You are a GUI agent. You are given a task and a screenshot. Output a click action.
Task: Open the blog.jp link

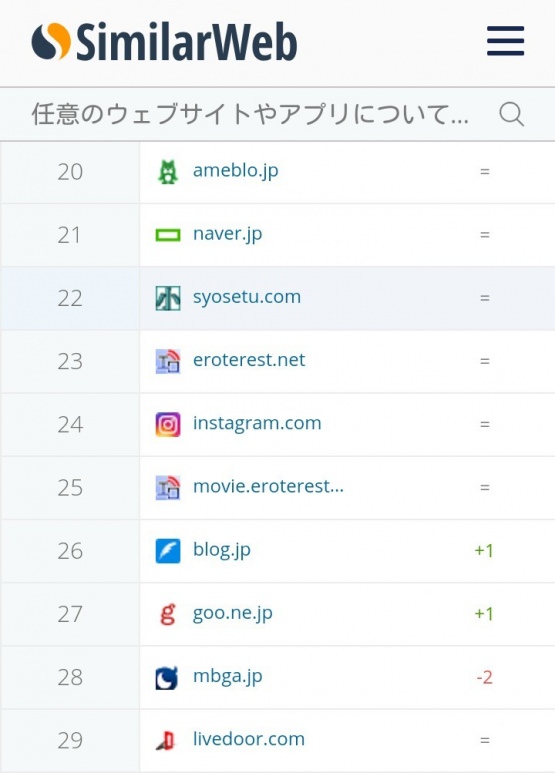click(222, 550)
